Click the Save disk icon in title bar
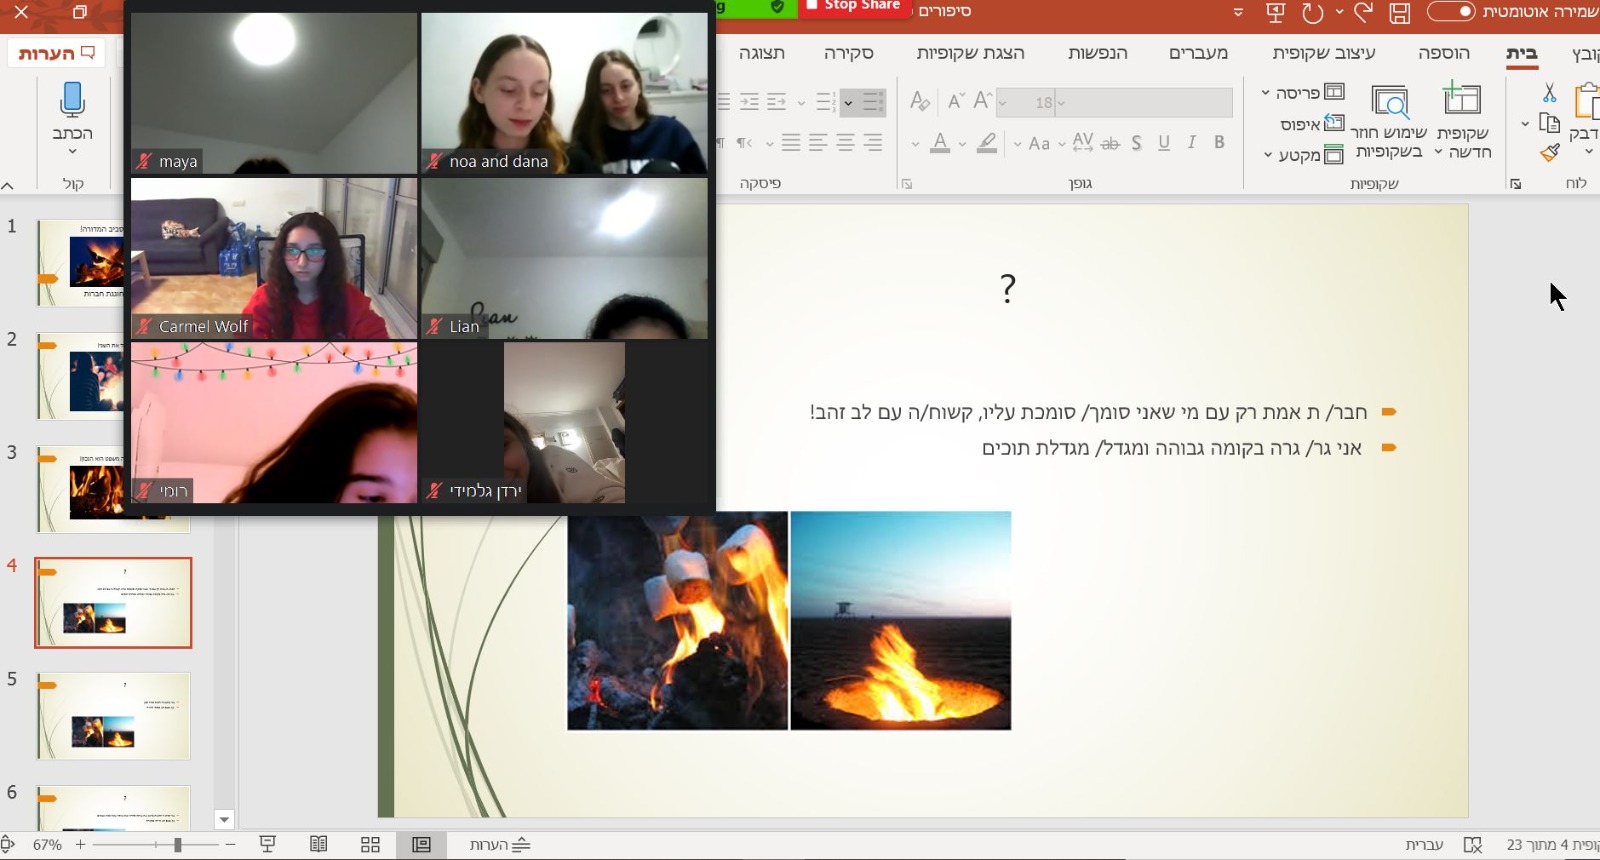This screenshot has width=1600, height=860. pyautogui.click(x=1399, y=13)
